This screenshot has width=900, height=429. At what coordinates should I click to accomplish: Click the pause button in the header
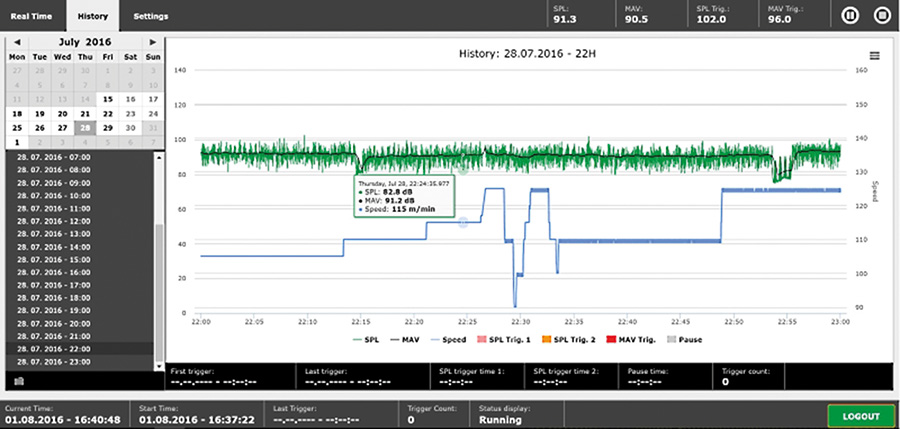pyautogui.click(x=849, y=15)
